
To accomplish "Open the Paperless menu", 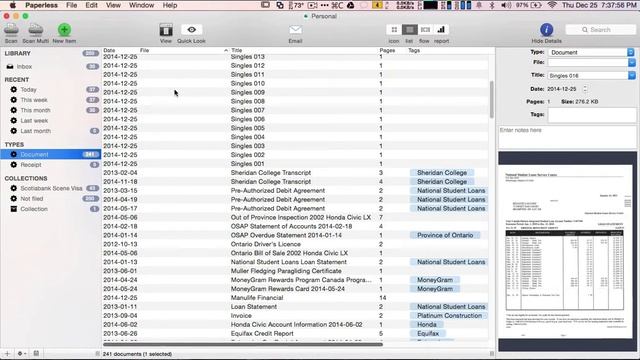I will [41, 5].
